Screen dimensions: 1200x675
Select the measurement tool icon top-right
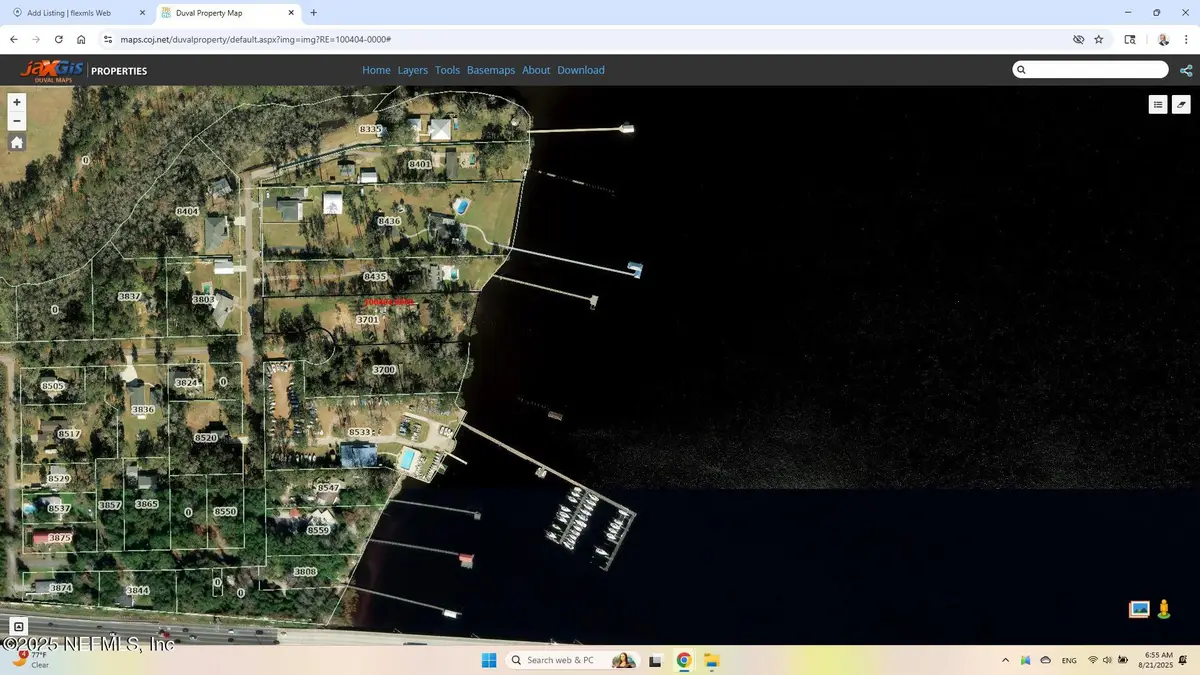1182,104
